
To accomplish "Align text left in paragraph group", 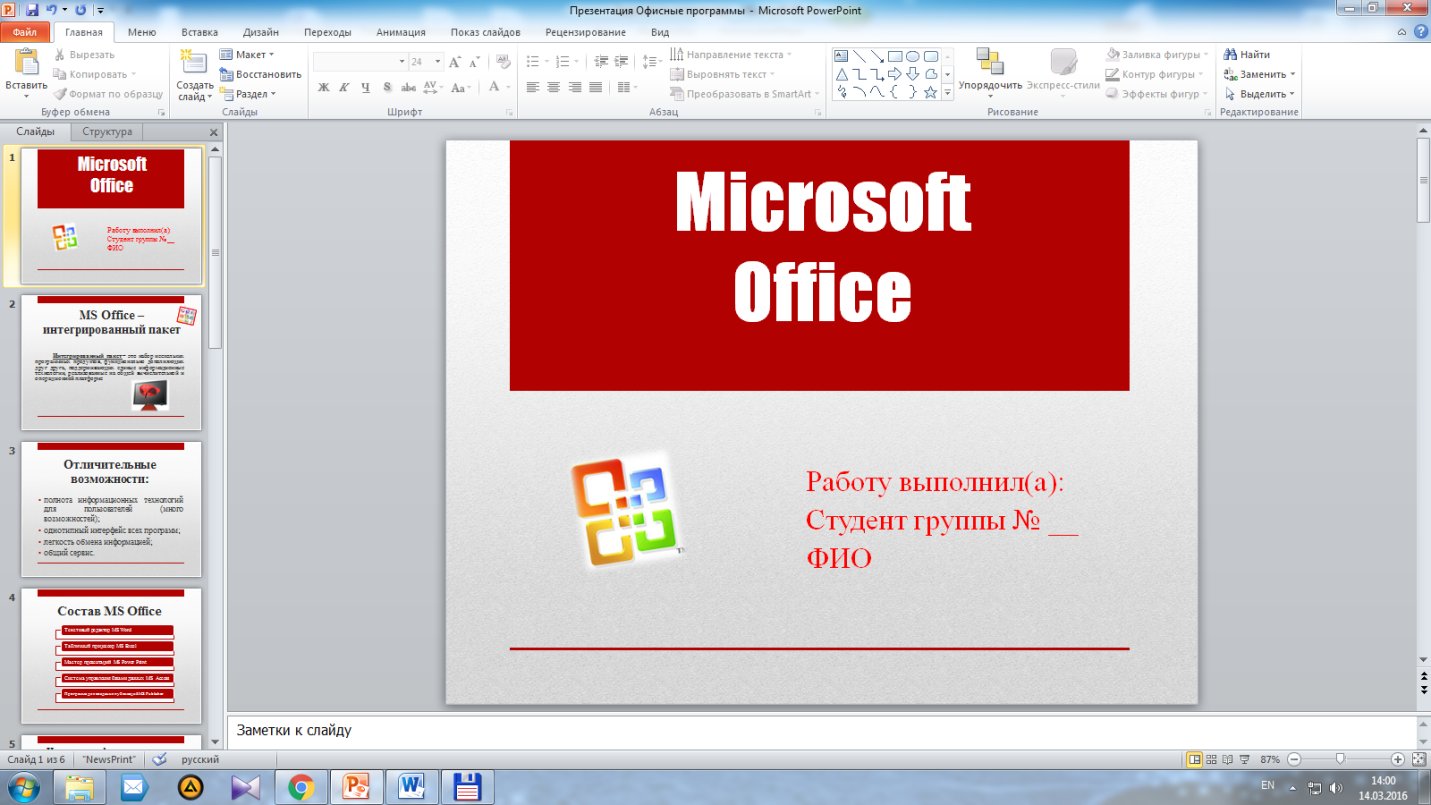I will (533, 88).
